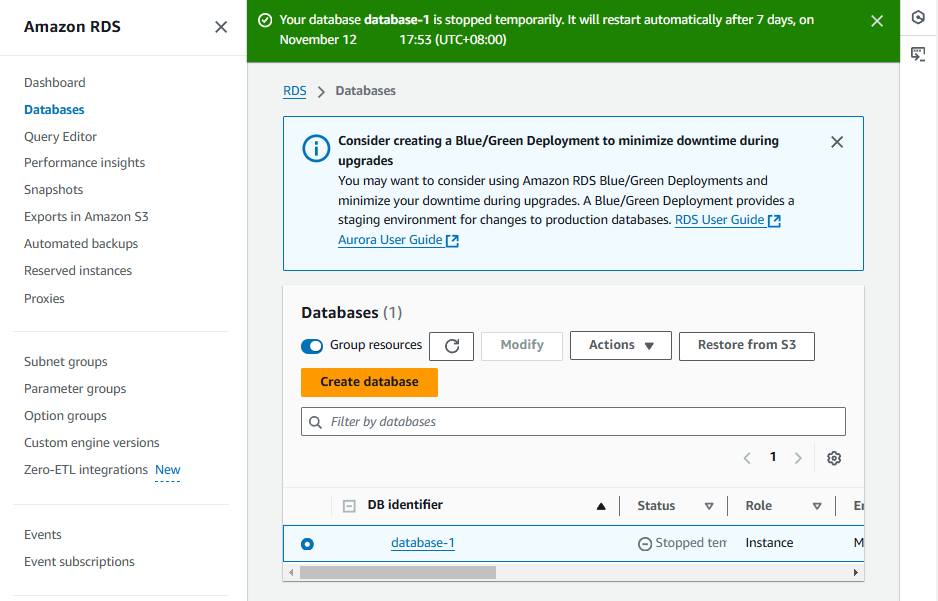Open the Actions dropdown menu
The width and height of the screenshot is (938, 601).
click(x=620, y=346)
